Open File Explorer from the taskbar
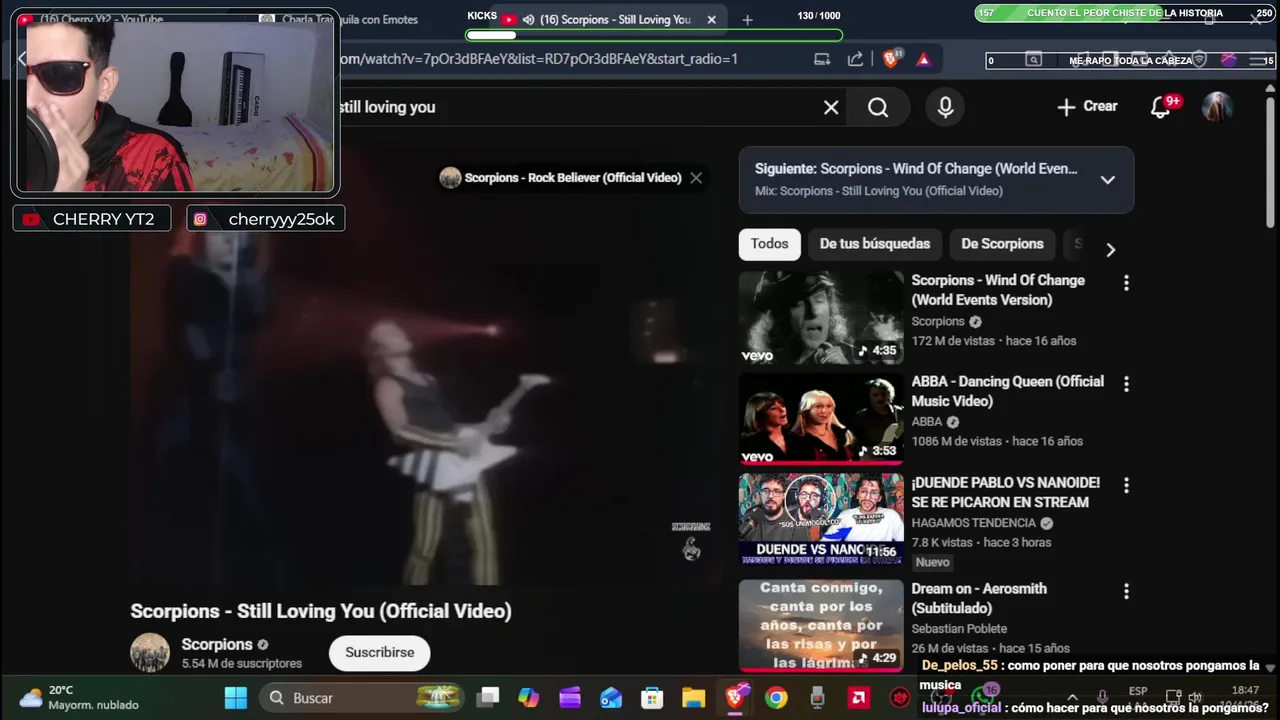The height and width of the screenshot is (720, 1280). [693, 698]
